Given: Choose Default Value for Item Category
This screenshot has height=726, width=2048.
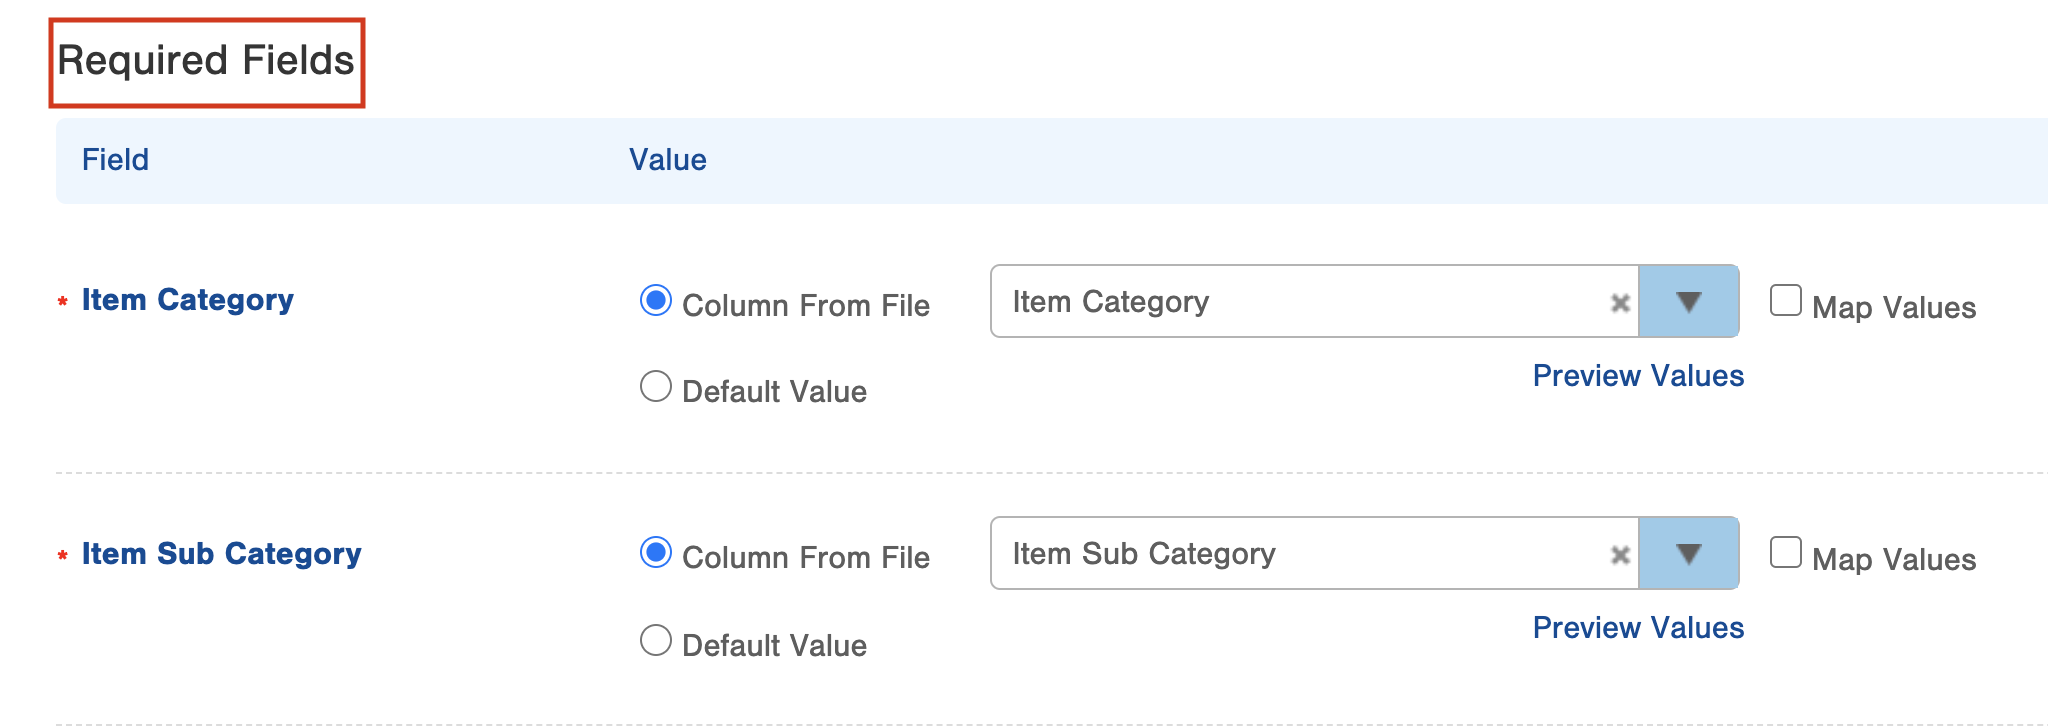Looking at the screenshot, I should tap(656, 387).
